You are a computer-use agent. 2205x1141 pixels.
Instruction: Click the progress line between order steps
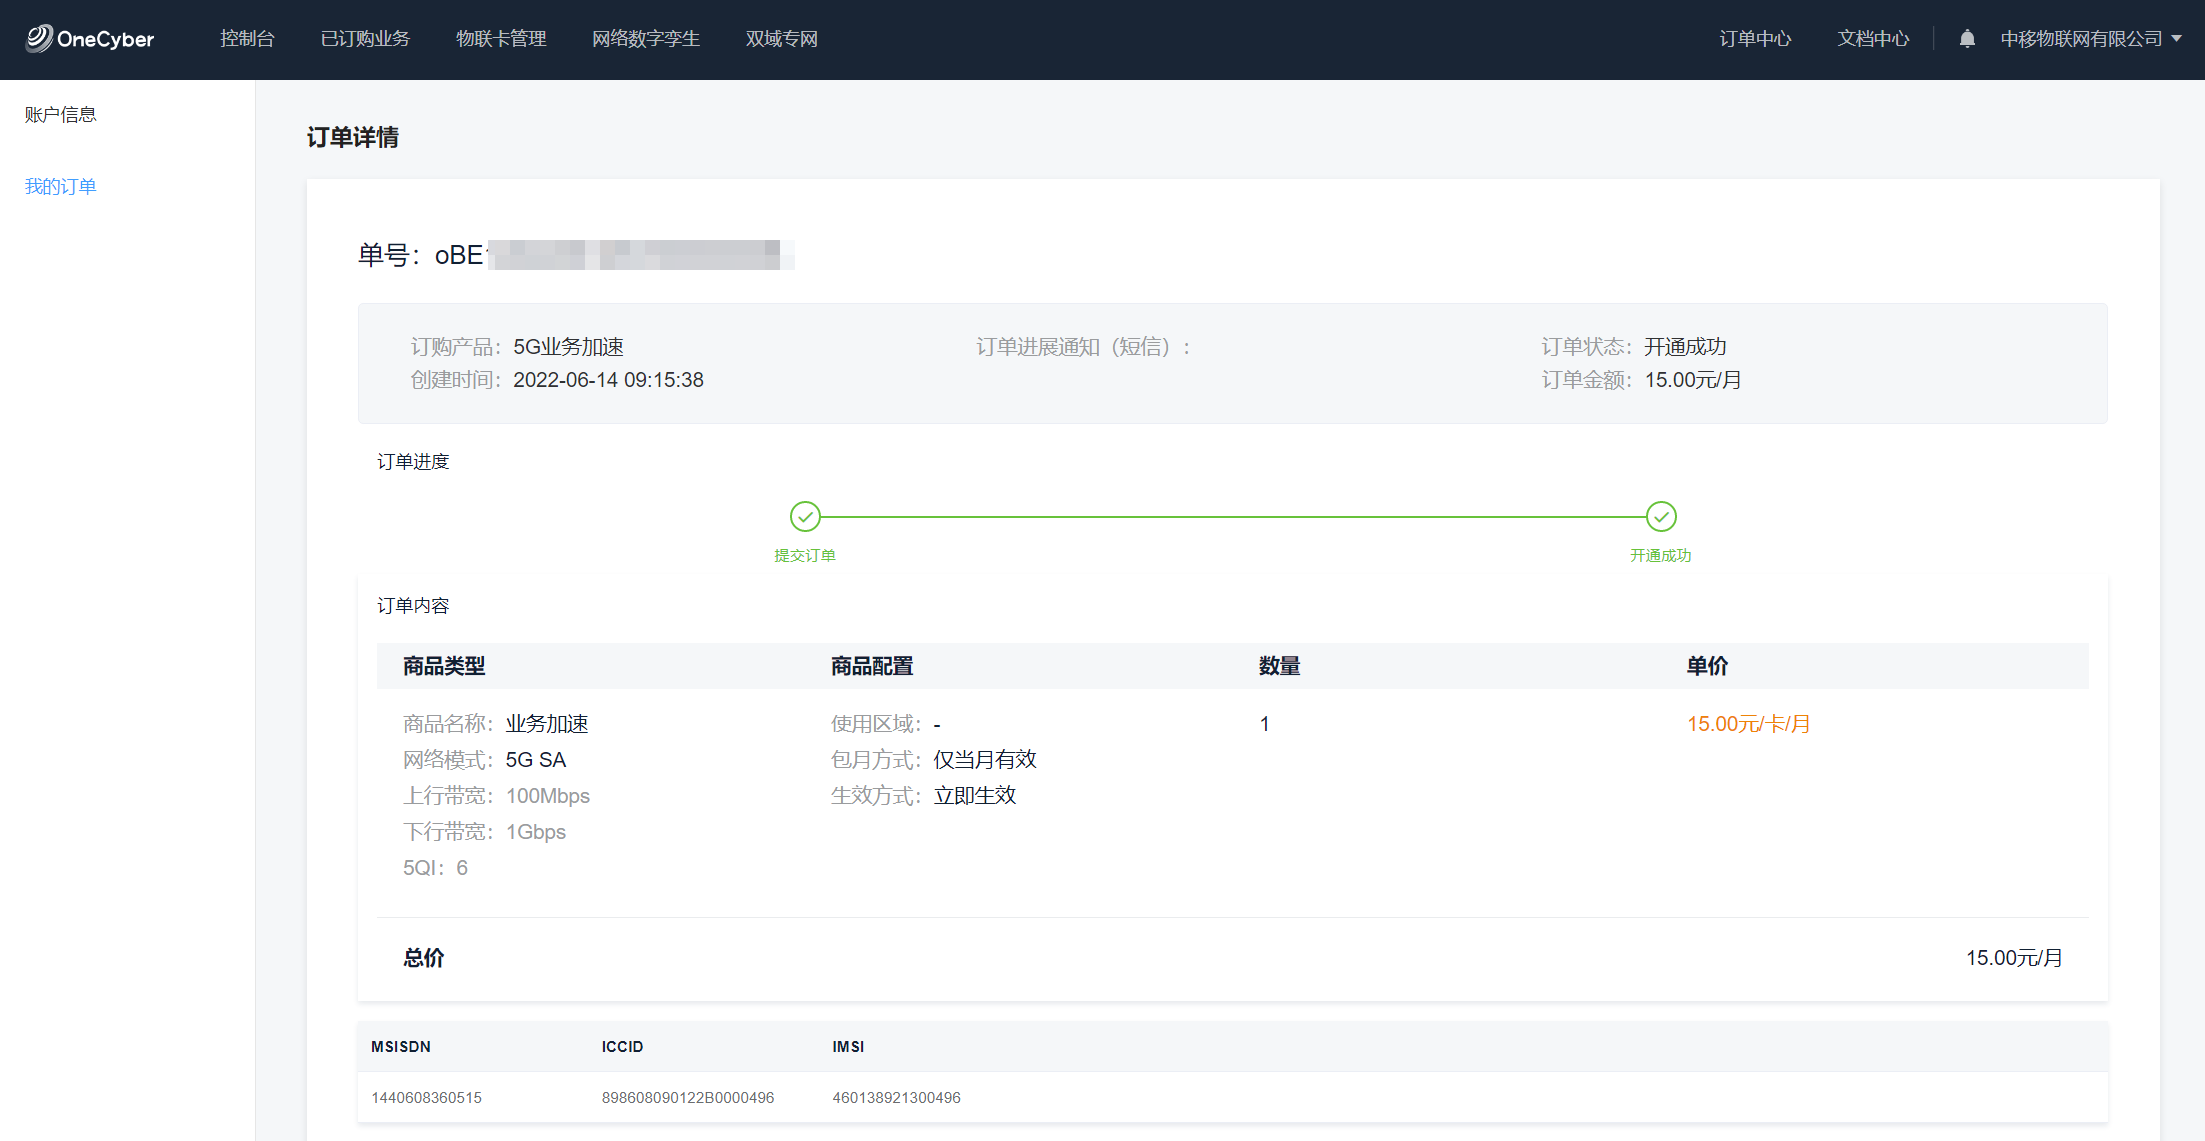pyautogui.click(x=1233, y=517)
